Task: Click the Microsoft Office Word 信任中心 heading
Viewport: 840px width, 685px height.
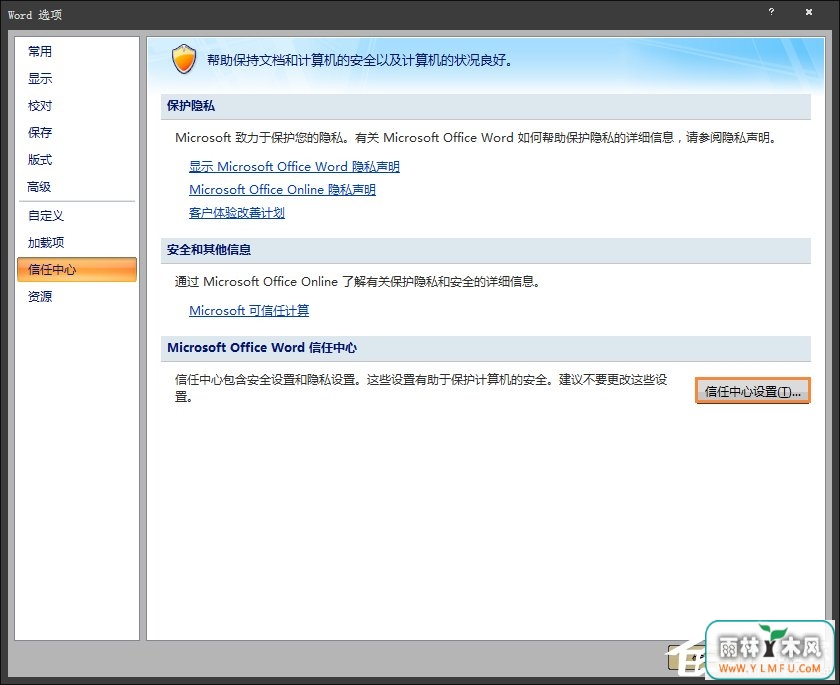Action: (x=262, y=348)
